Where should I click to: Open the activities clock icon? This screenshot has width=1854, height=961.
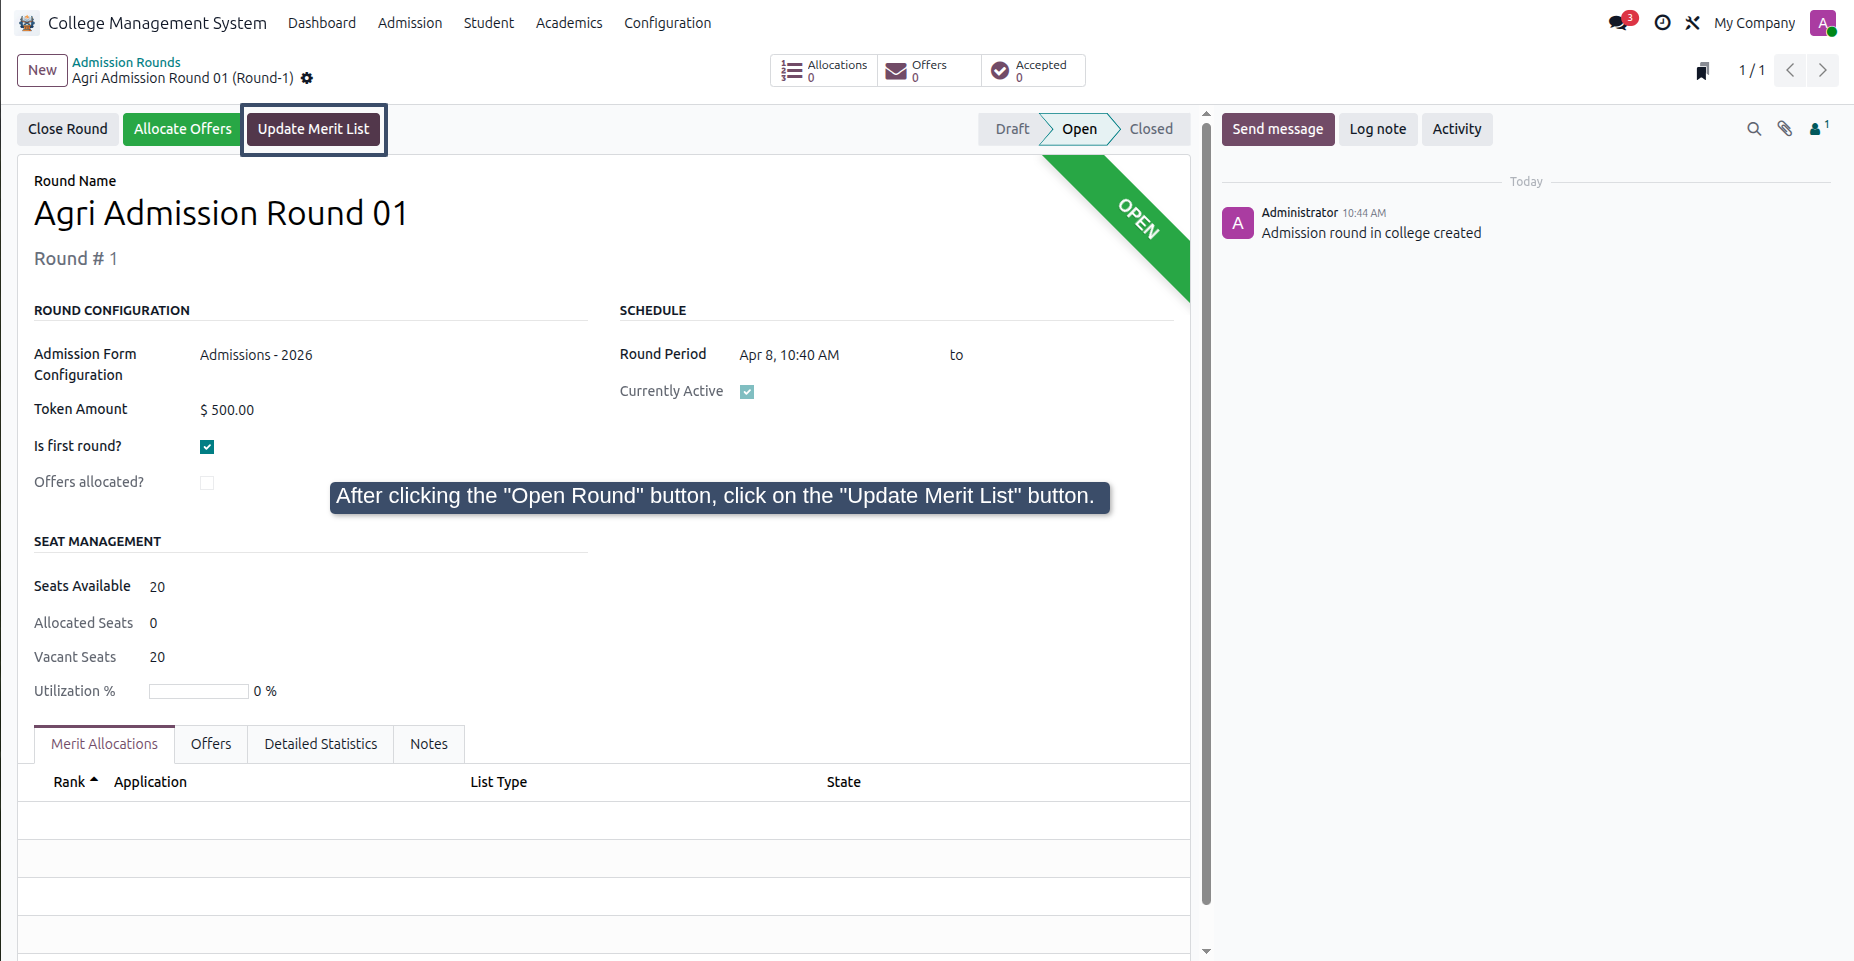coord(1662,23)
